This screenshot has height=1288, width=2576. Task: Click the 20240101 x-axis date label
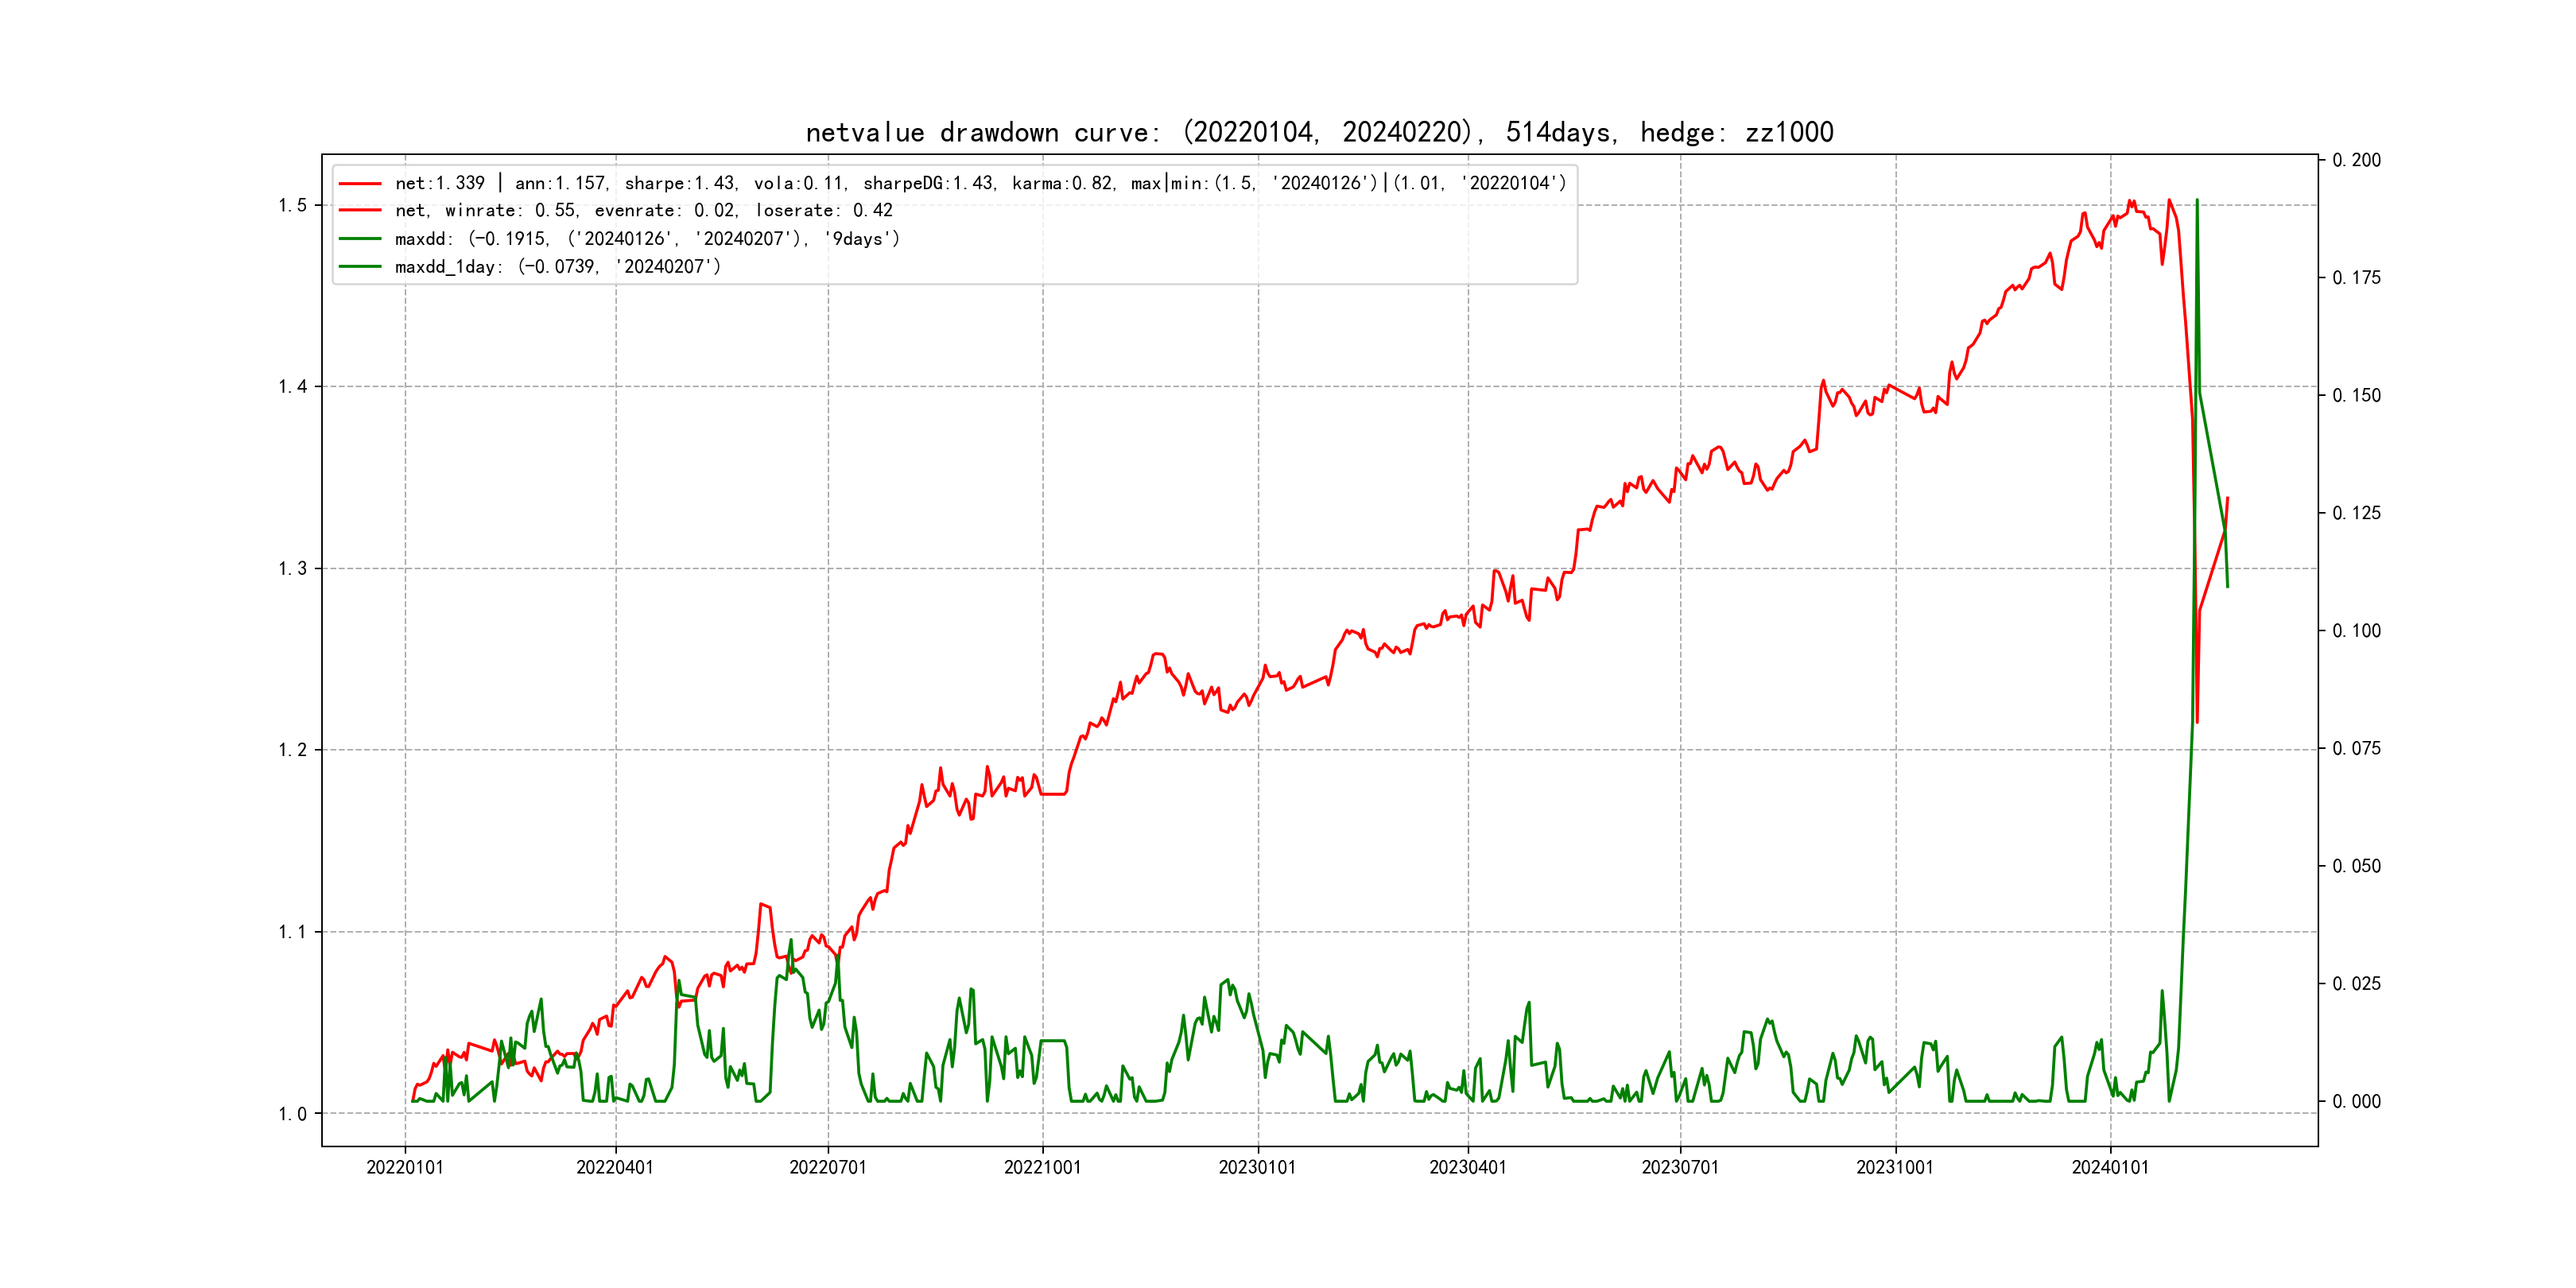coord(2110,1167)
